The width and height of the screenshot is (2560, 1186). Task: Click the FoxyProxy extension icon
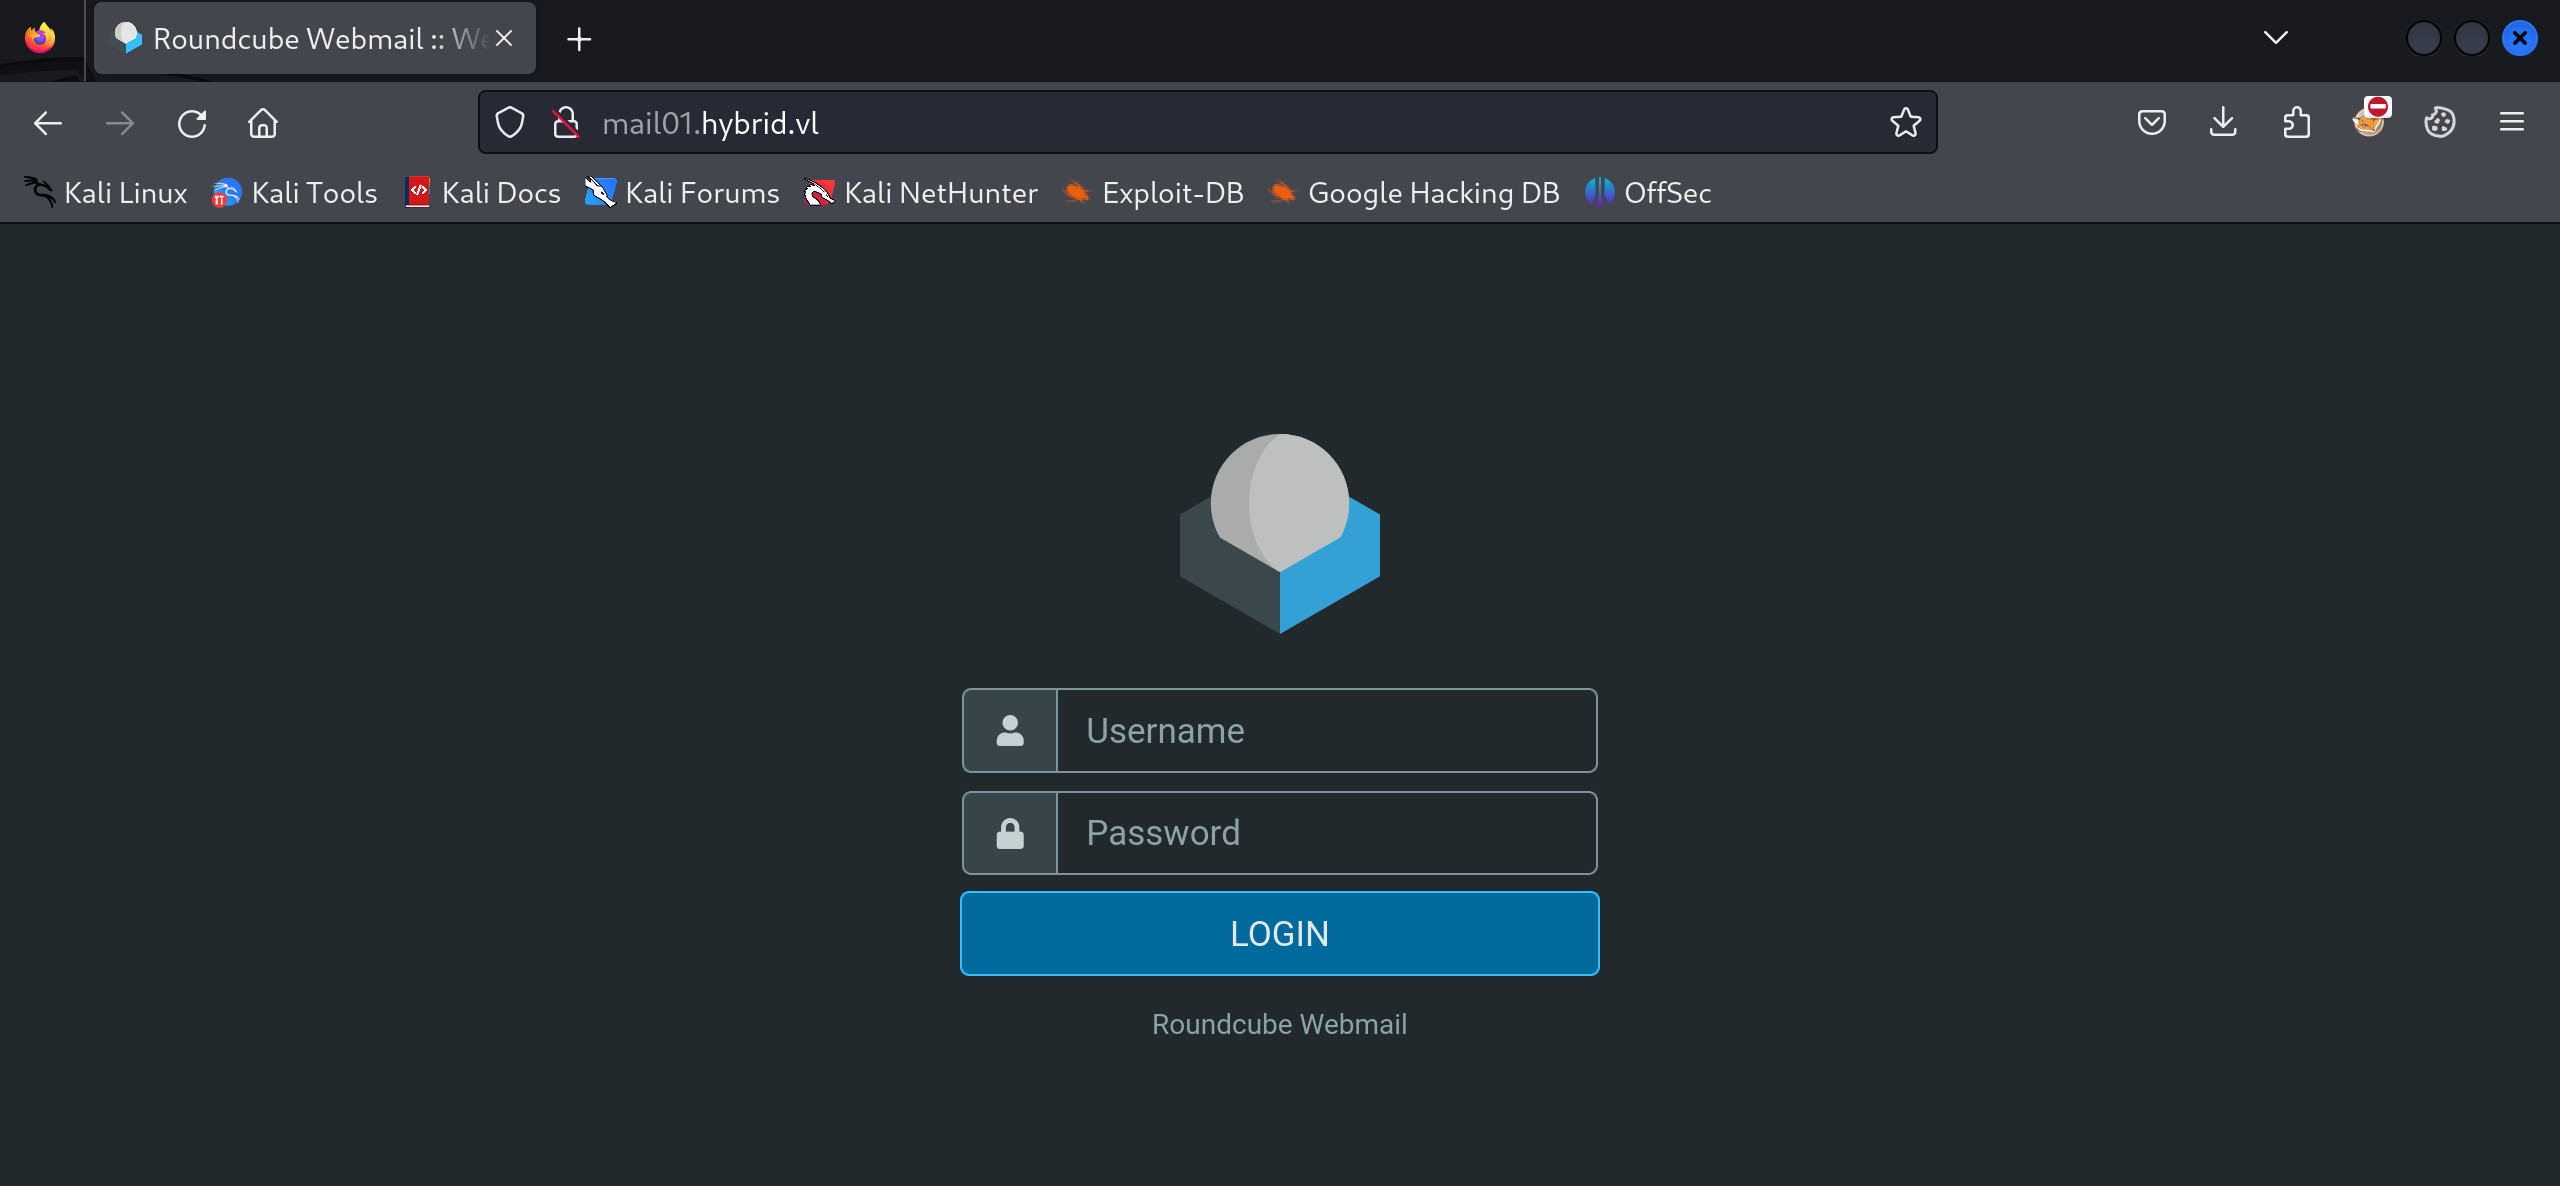2369,122
